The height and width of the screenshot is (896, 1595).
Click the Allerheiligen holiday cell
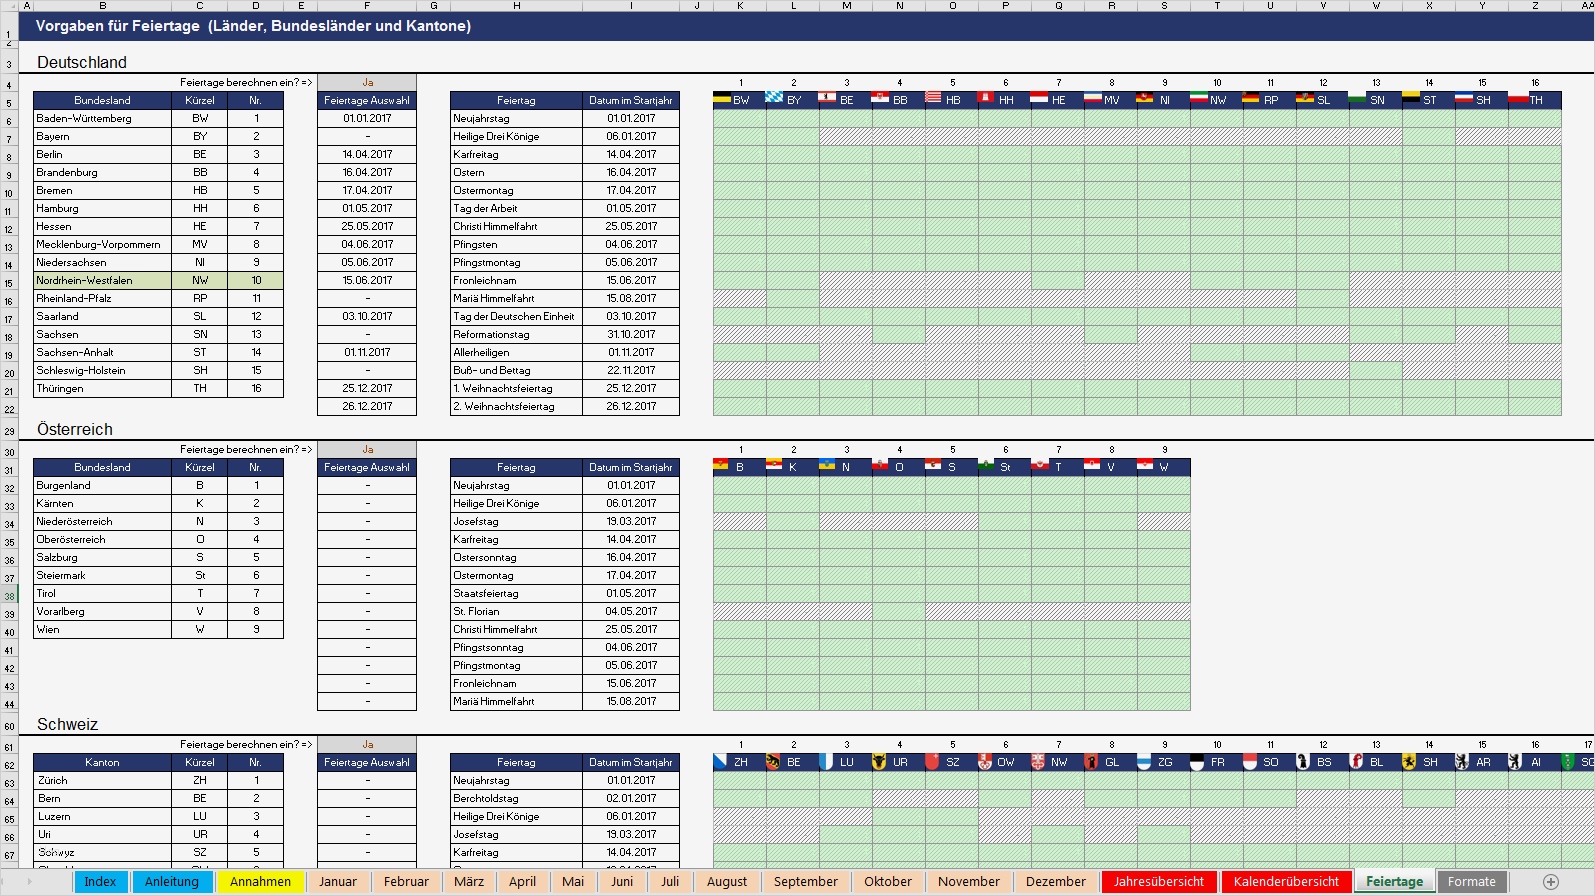pyautogui.click(x=516, y=352)
